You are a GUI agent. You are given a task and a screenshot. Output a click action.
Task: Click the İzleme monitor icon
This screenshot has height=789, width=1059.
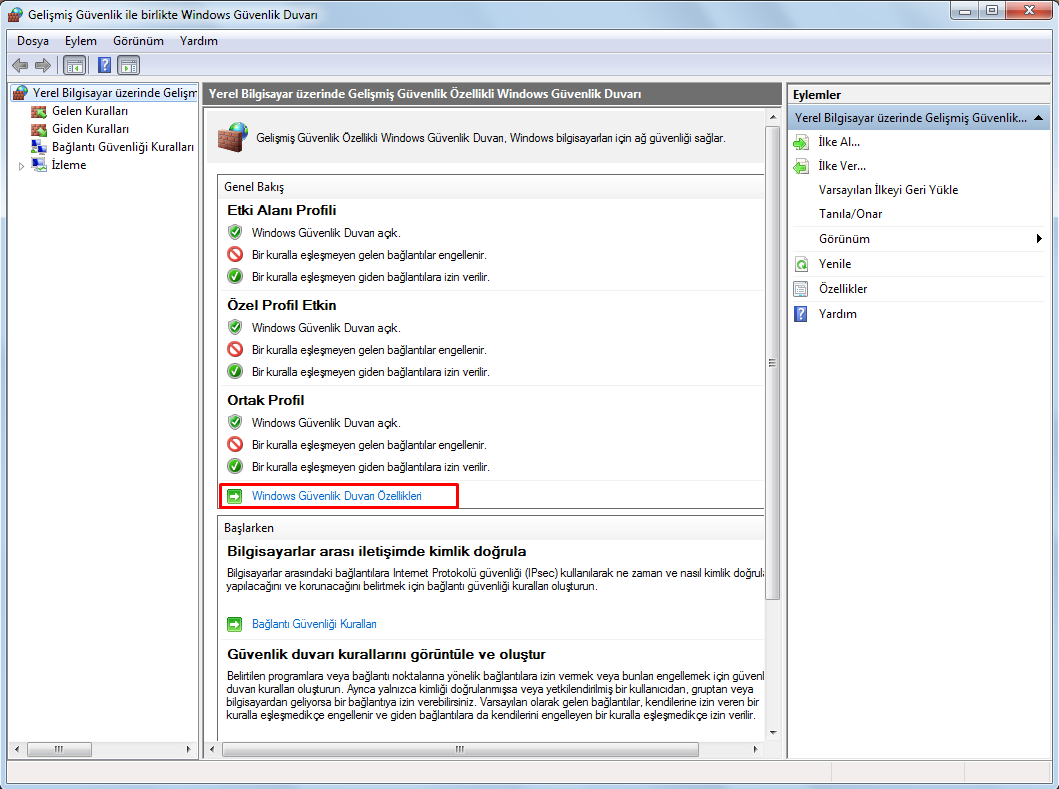point(39,165)
